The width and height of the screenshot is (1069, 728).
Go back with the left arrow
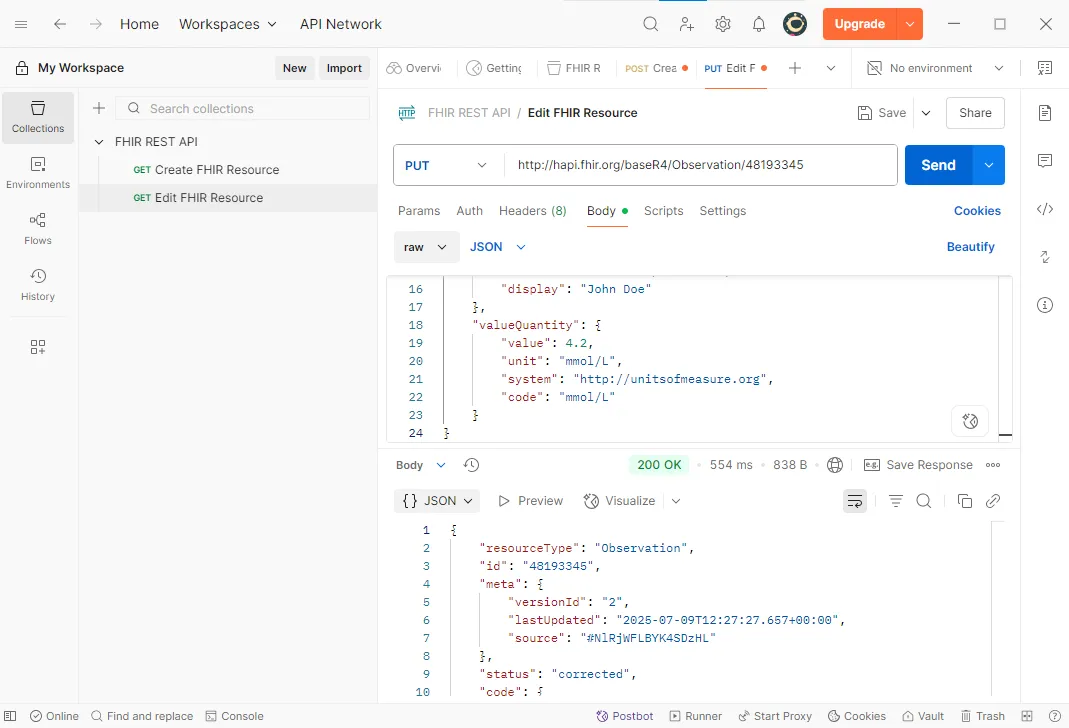(x=60, y=24)
